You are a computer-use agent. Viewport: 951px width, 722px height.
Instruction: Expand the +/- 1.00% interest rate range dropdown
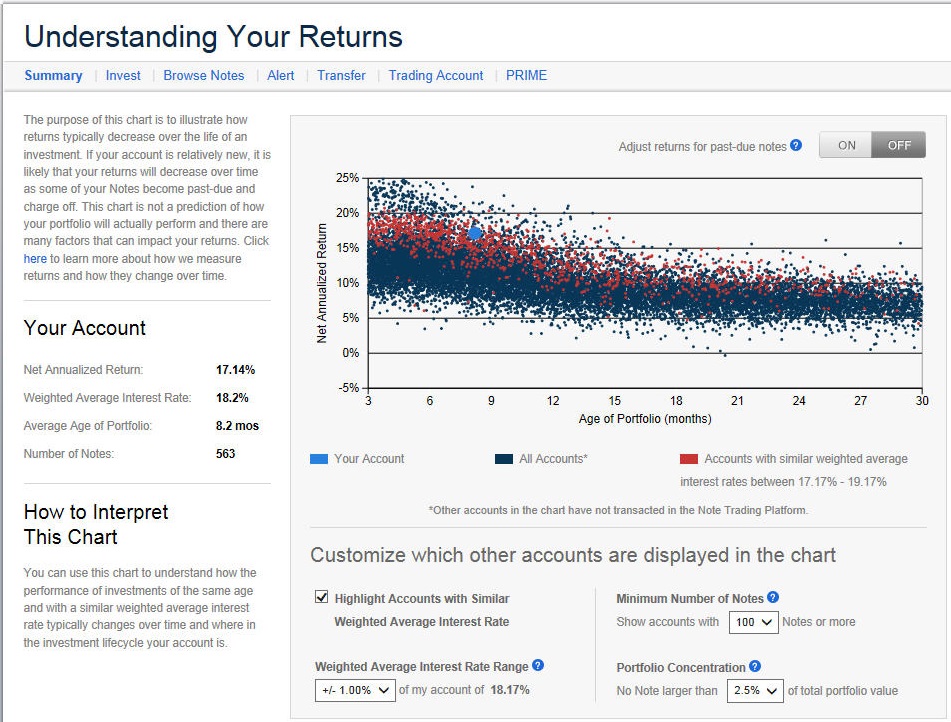354,690
